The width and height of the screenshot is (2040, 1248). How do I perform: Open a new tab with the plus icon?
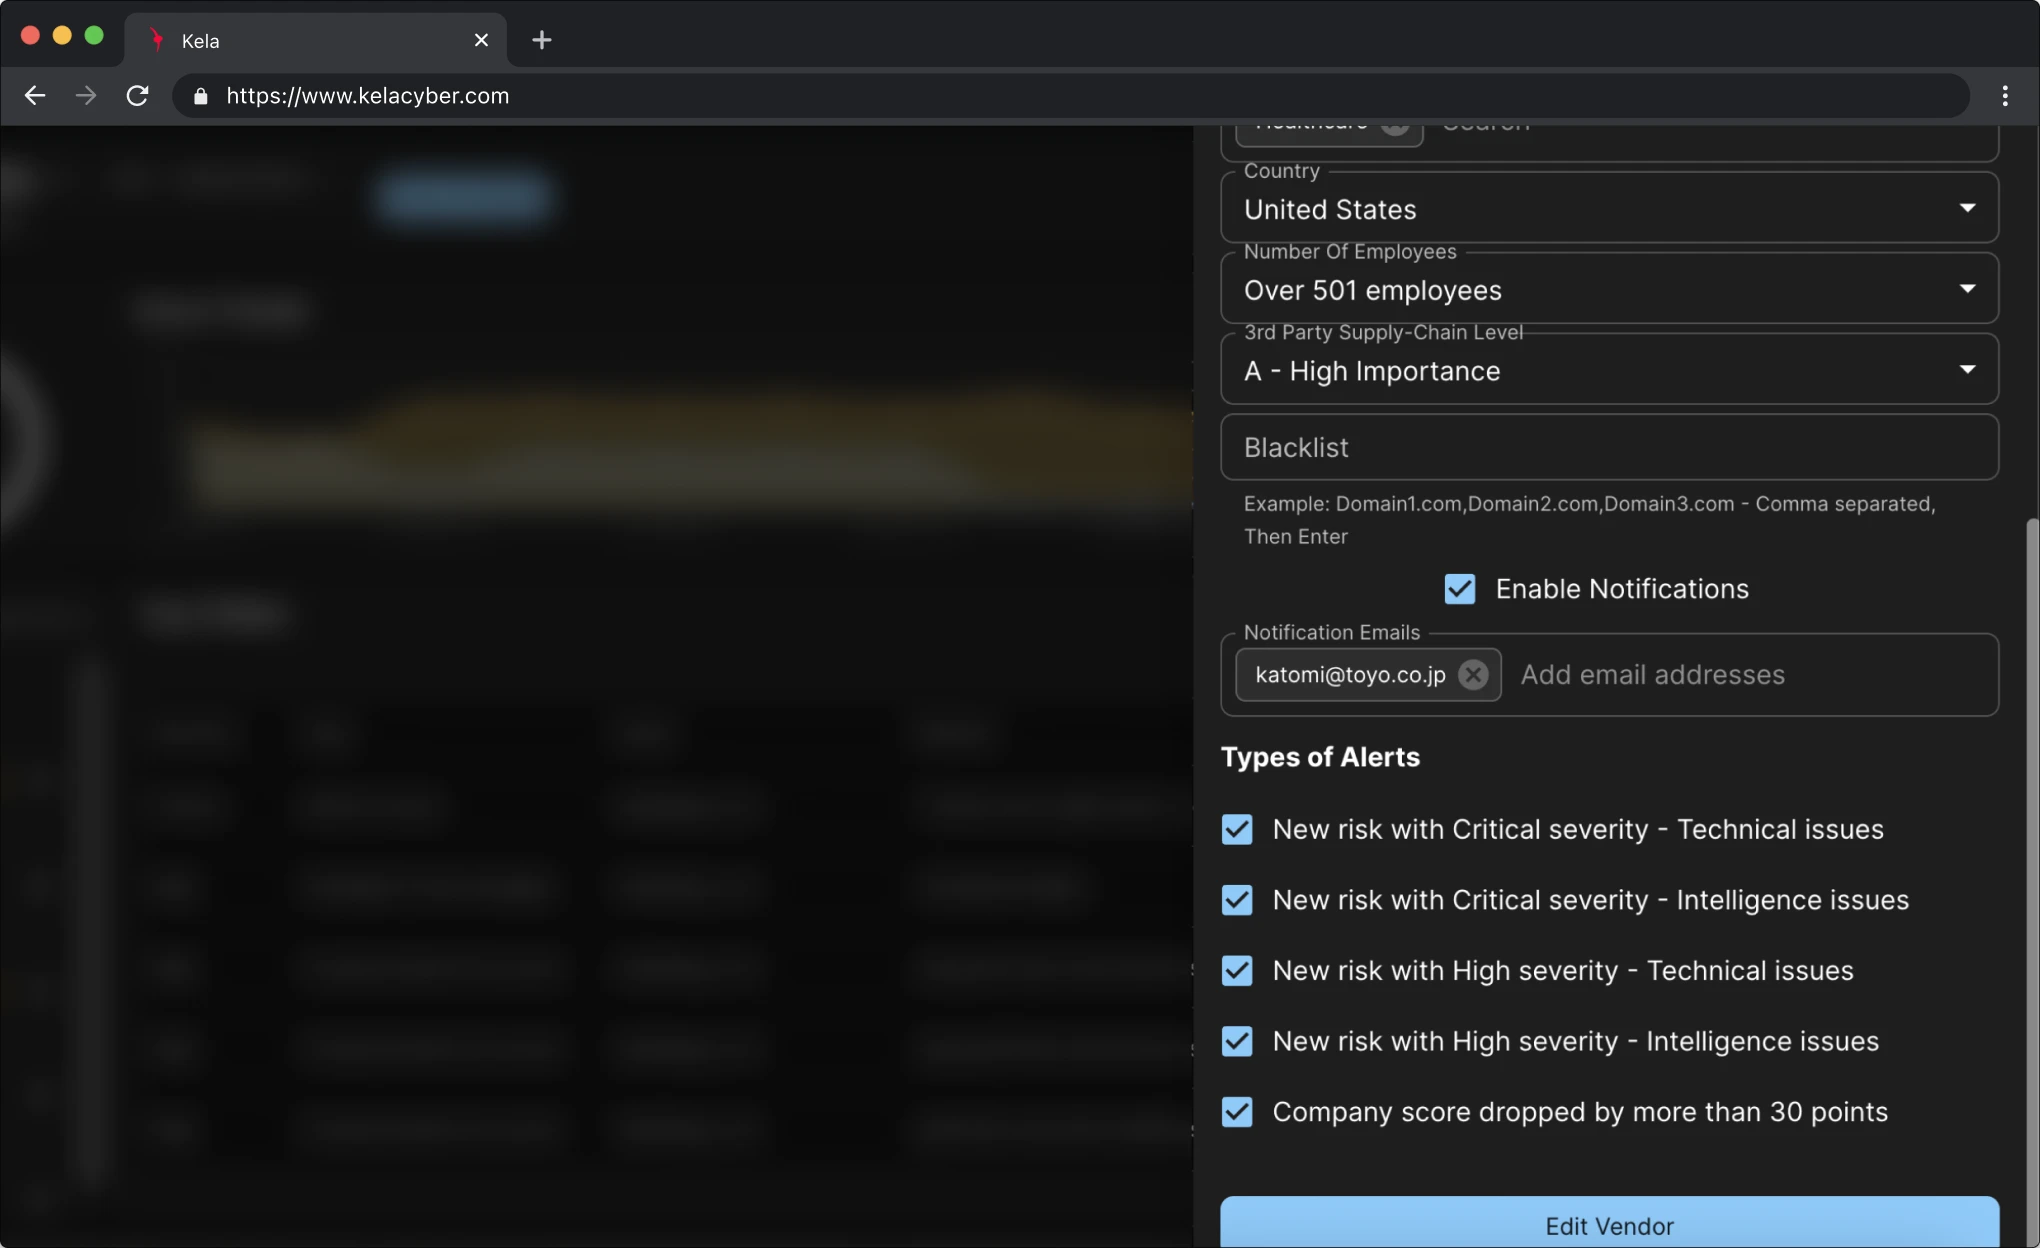pos(541,40)
